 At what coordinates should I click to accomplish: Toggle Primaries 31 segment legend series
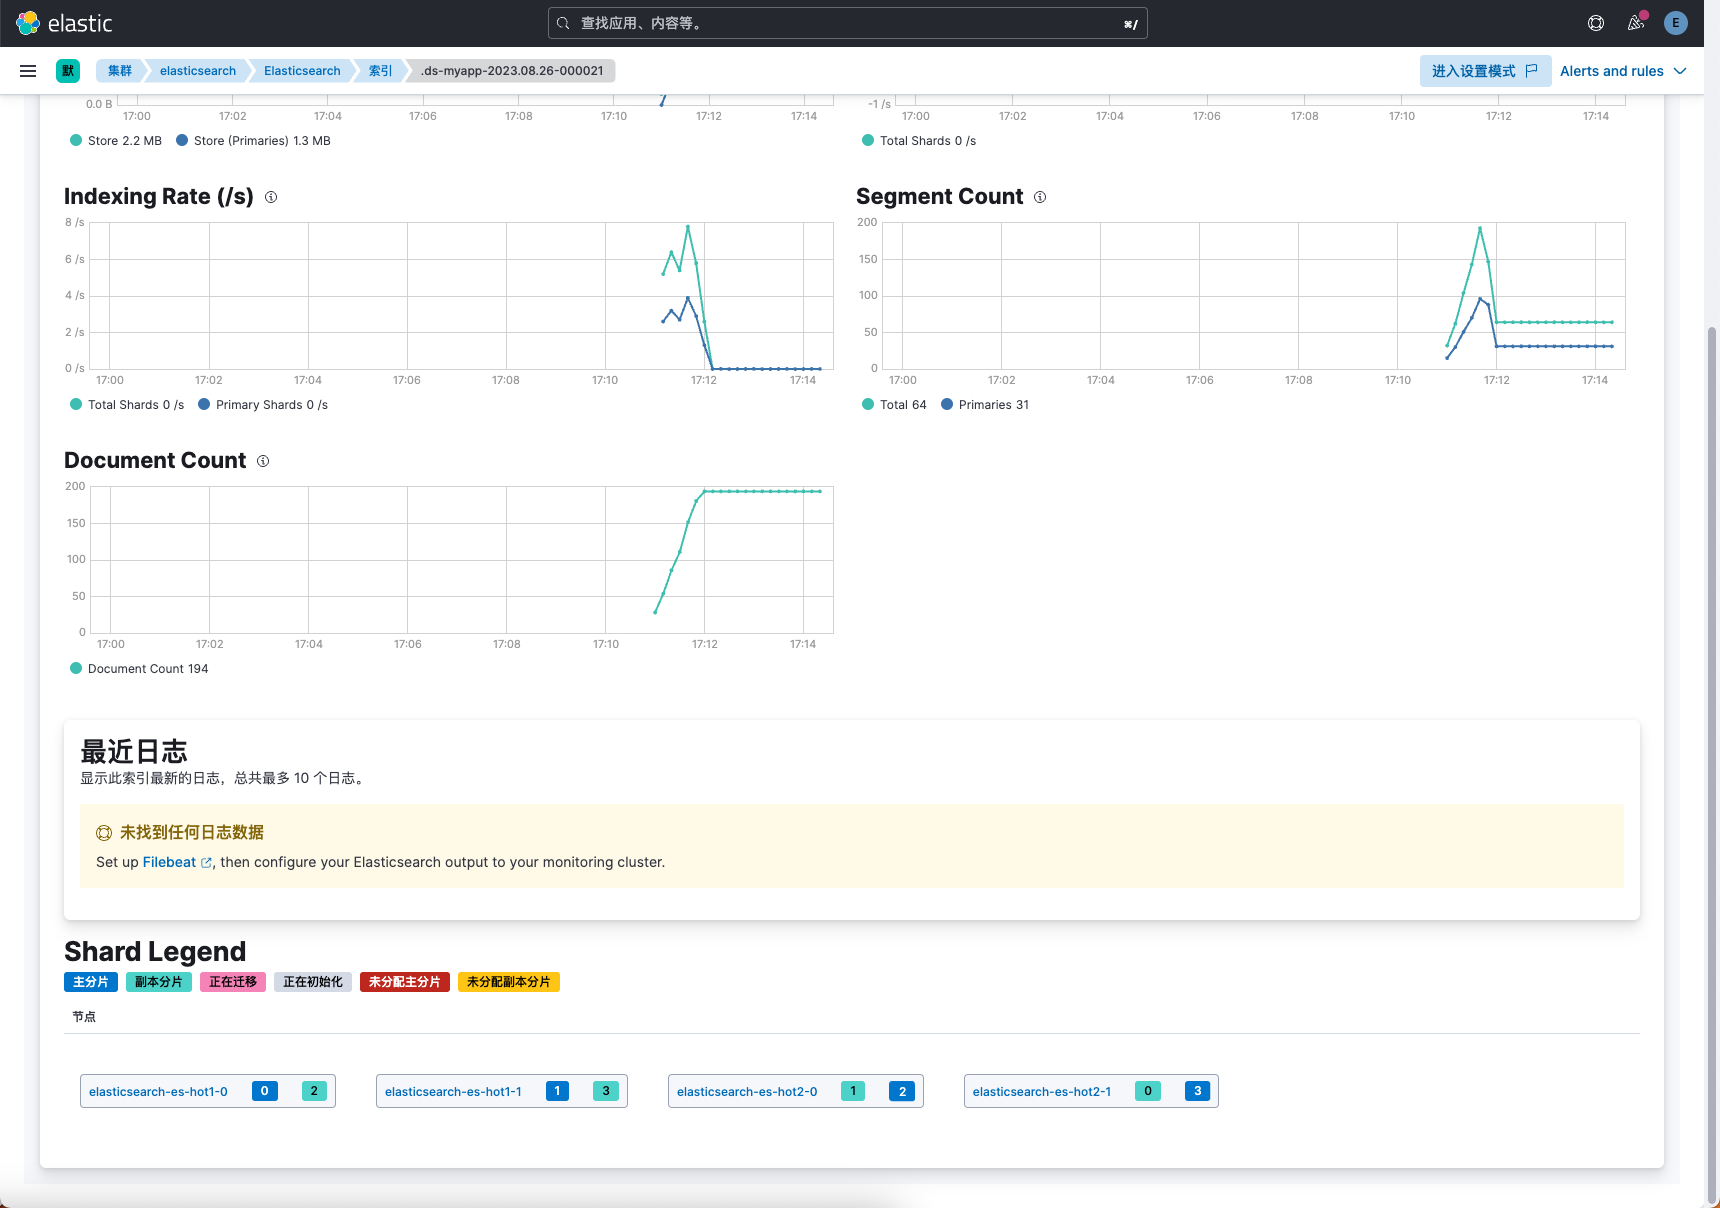985,405
